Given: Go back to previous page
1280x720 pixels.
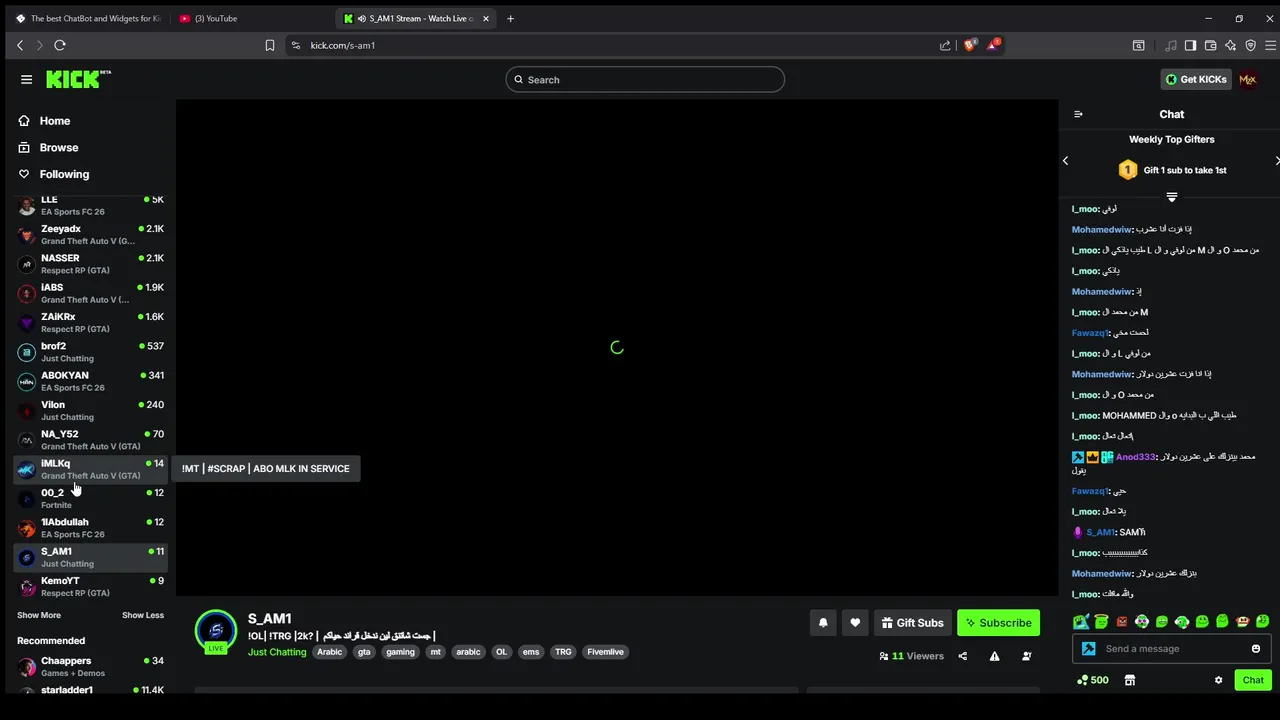Looking at the screenshot, I should [x=20, y=45].
